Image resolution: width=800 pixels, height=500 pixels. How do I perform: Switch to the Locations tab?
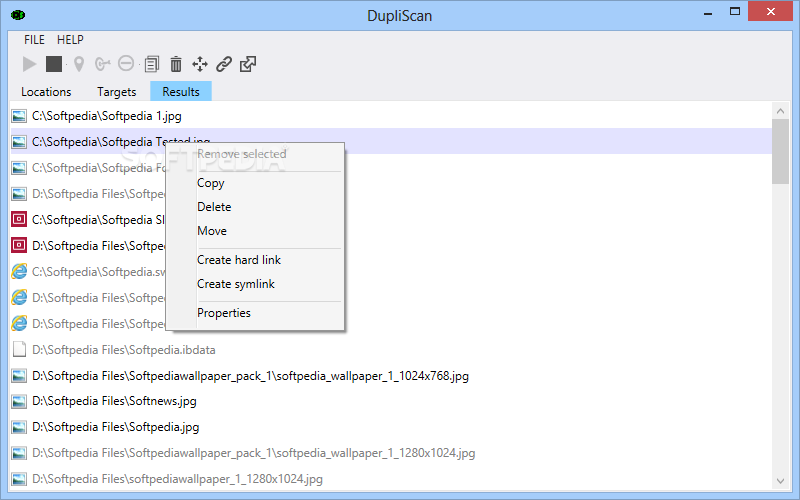pyautogui.click(x=46, y=92)
